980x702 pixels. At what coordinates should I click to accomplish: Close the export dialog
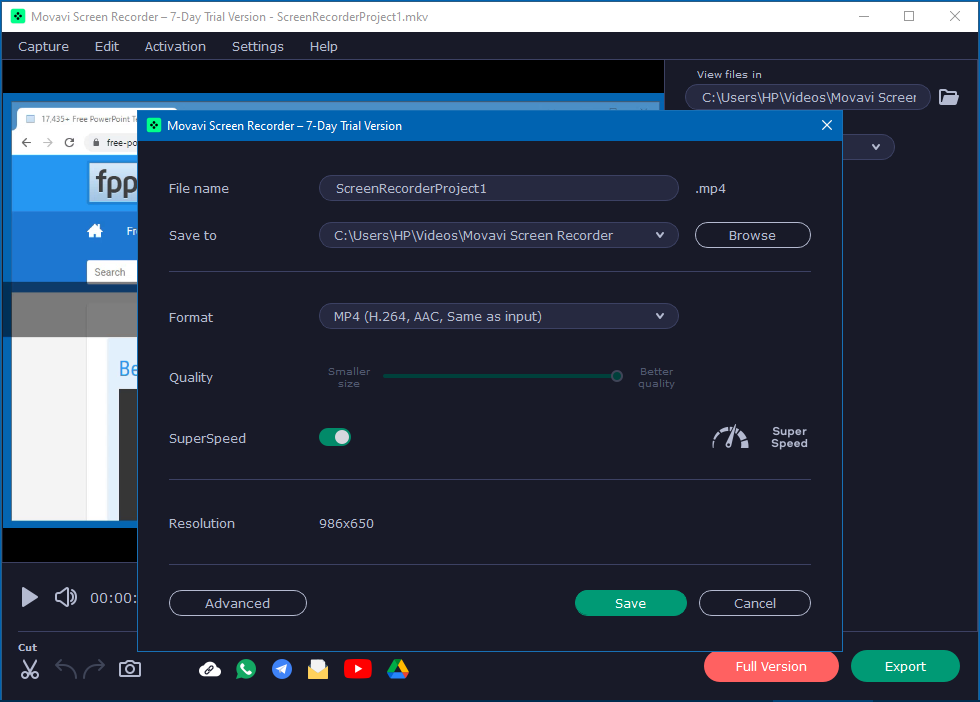(826, 125)
